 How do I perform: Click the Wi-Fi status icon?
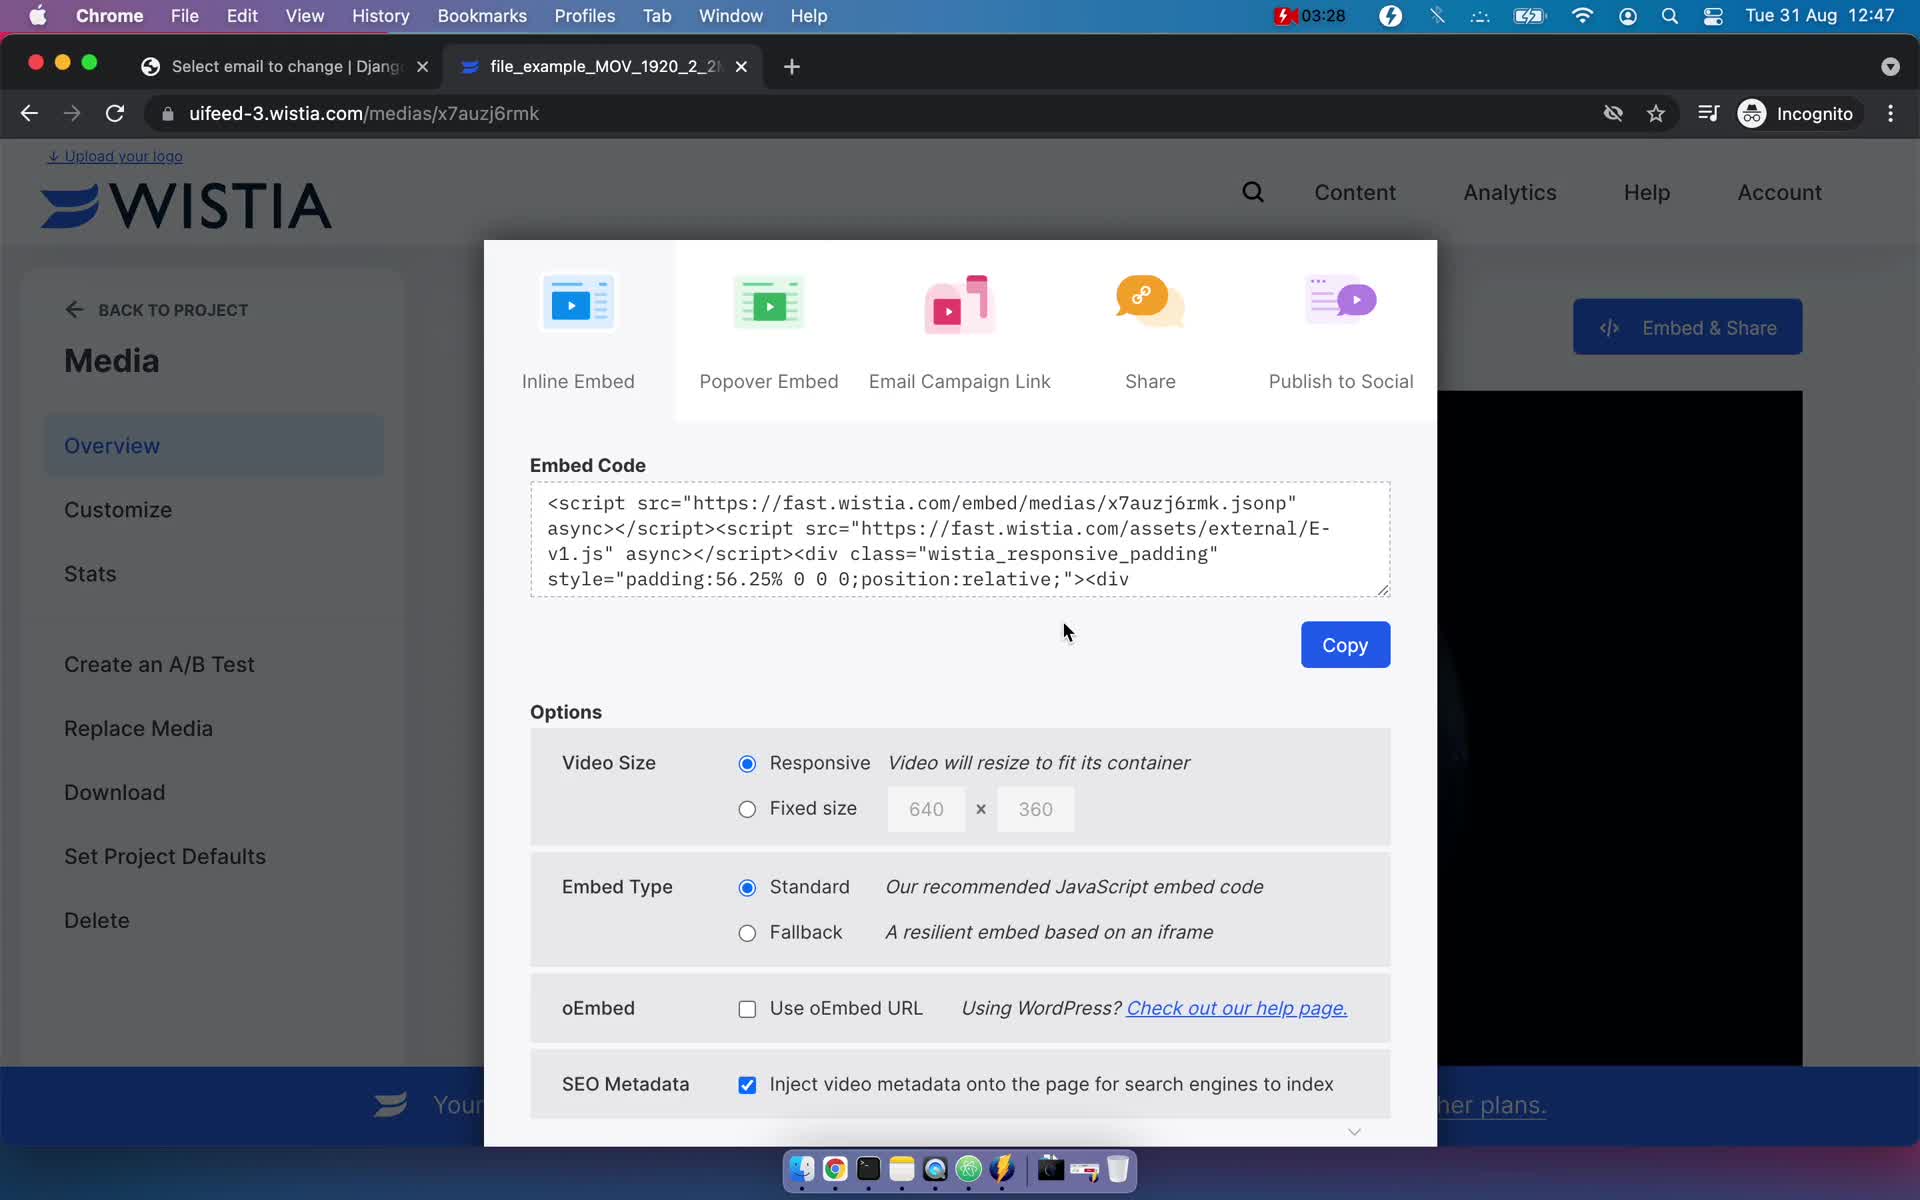[x=1582, y=16]
